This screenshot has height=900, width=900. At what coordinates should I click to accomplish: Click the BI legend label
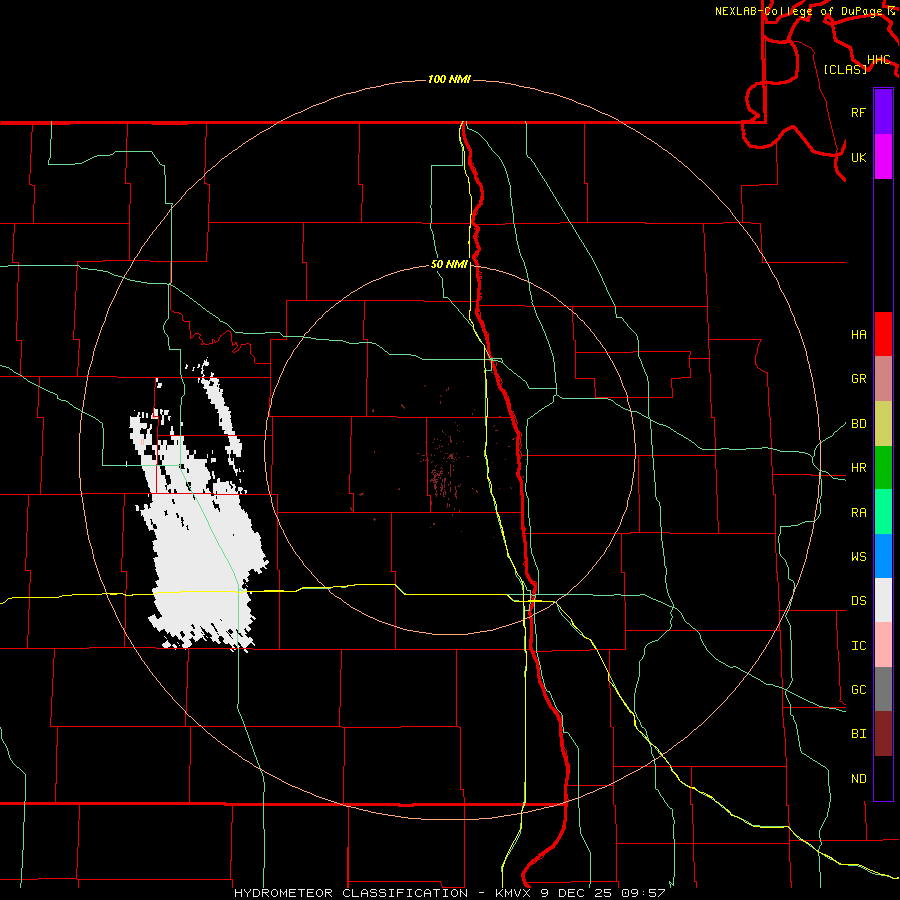(858, 734)
